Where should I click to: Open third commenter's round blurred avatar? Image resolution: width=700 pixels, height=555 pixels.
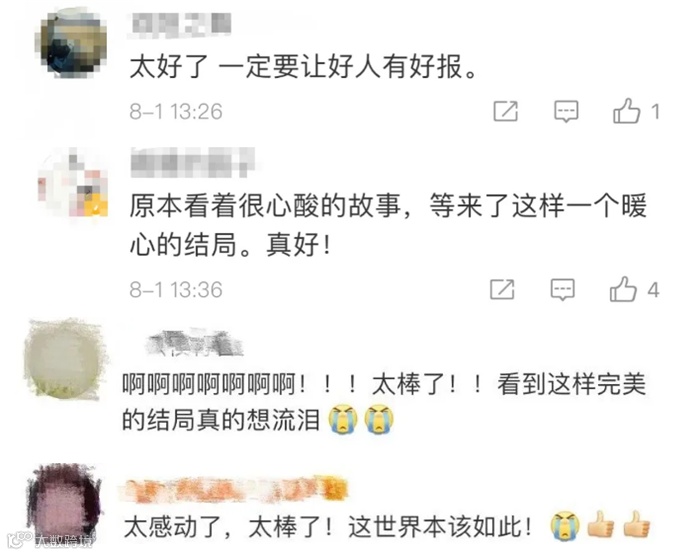63,359
